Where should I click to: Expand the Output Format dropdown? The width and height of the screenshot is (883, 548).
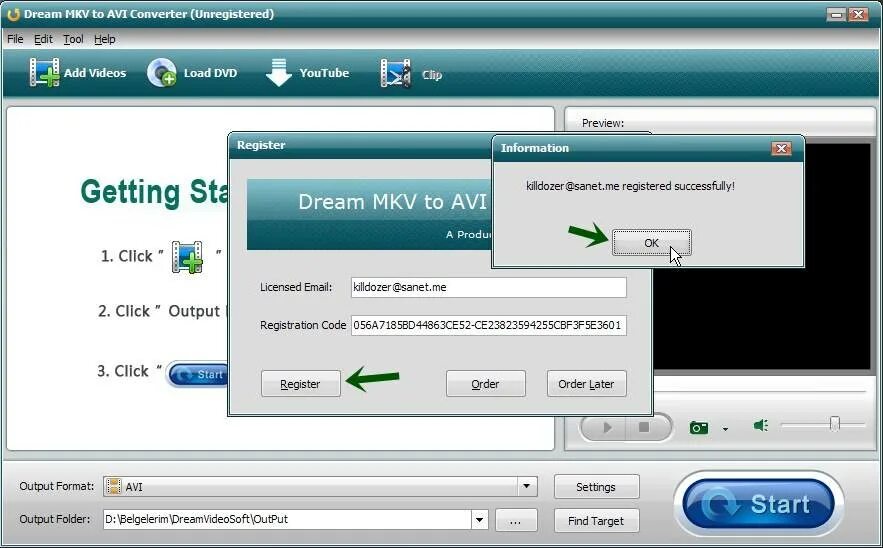pyautogui.click(x=527, y=486)
